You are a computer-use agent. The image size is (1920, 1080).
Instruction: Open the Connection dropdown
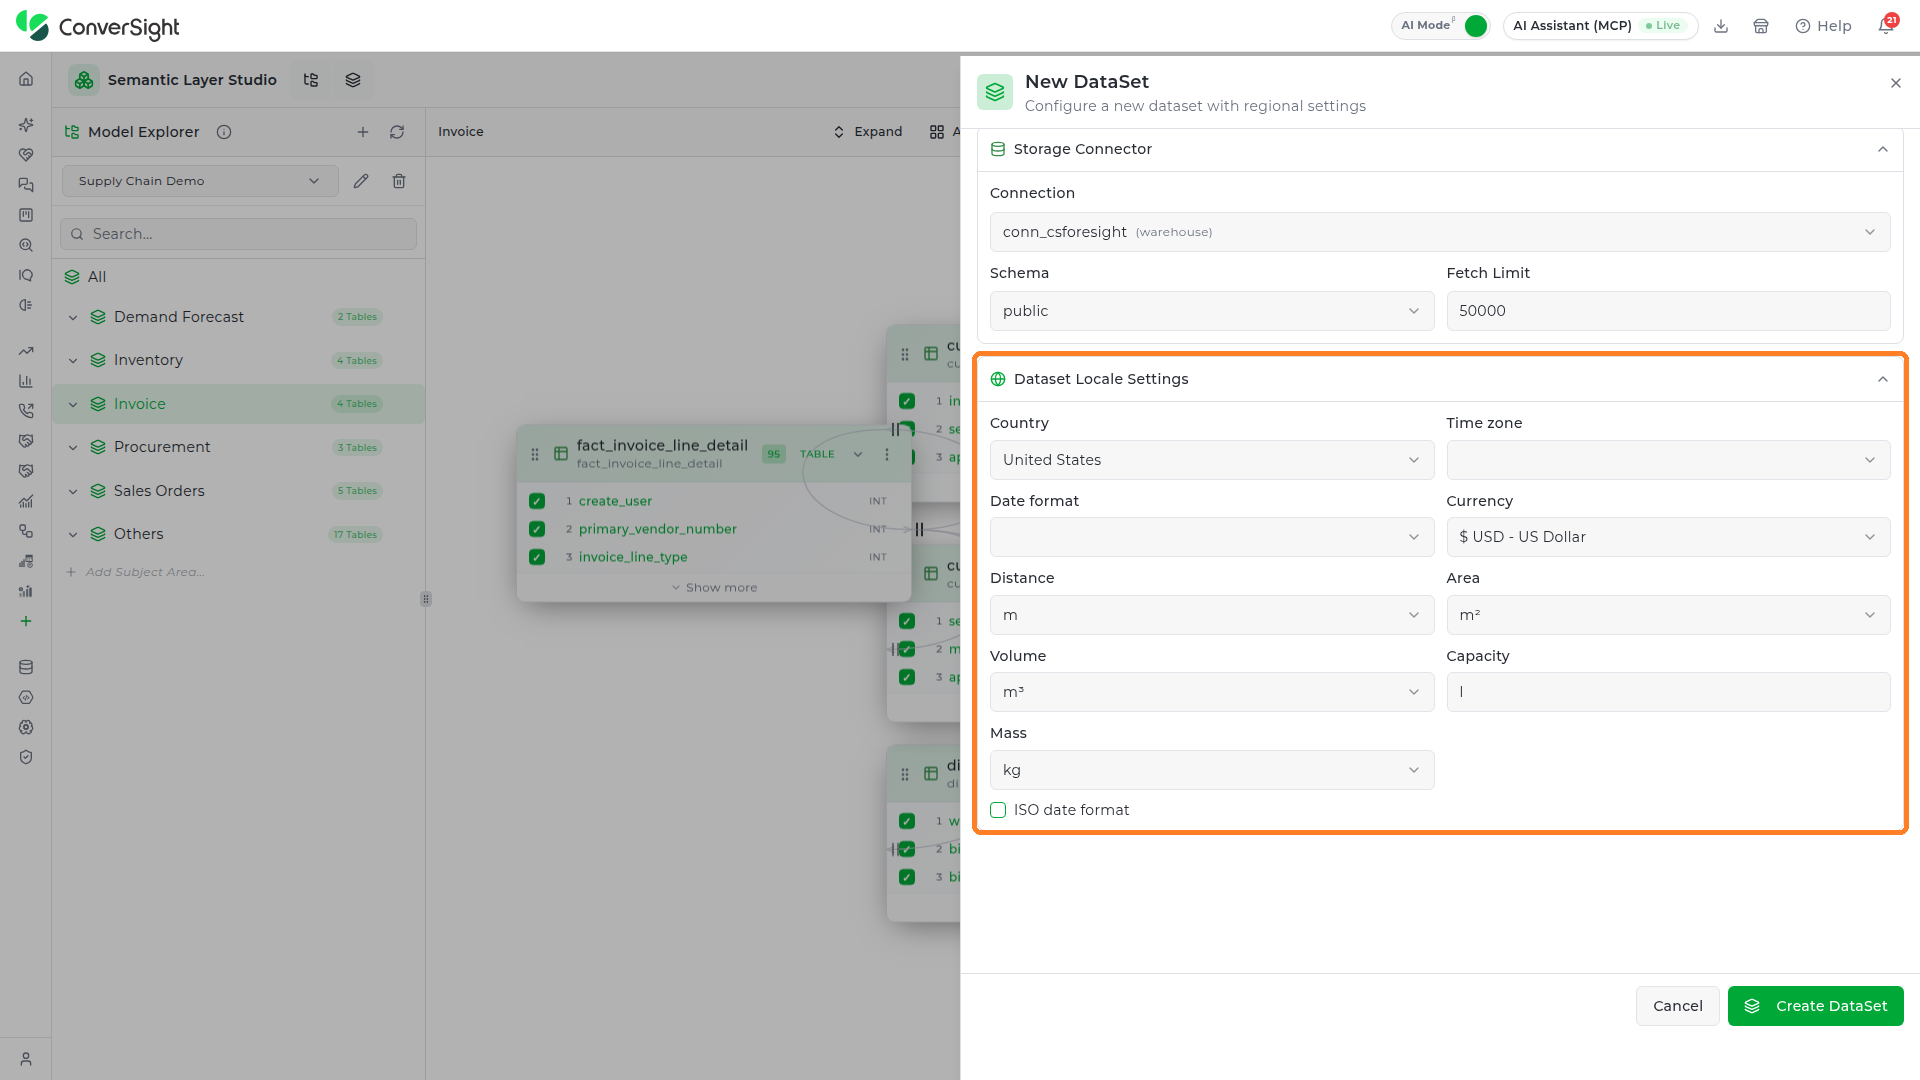[x=1440, y=232]
